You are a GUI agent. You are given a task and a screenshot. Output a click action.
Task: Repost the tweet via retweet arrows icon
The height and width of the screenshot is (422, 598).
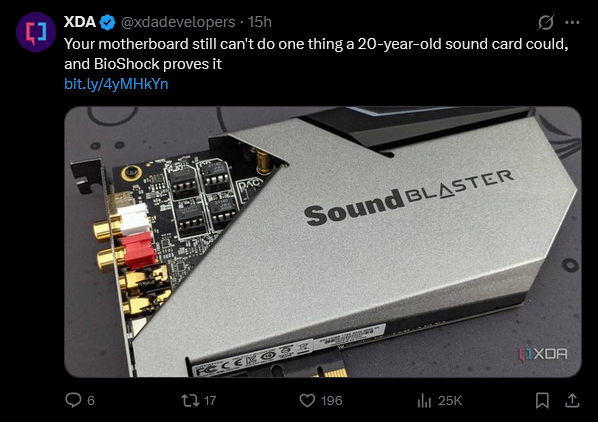tap(190, 400)
